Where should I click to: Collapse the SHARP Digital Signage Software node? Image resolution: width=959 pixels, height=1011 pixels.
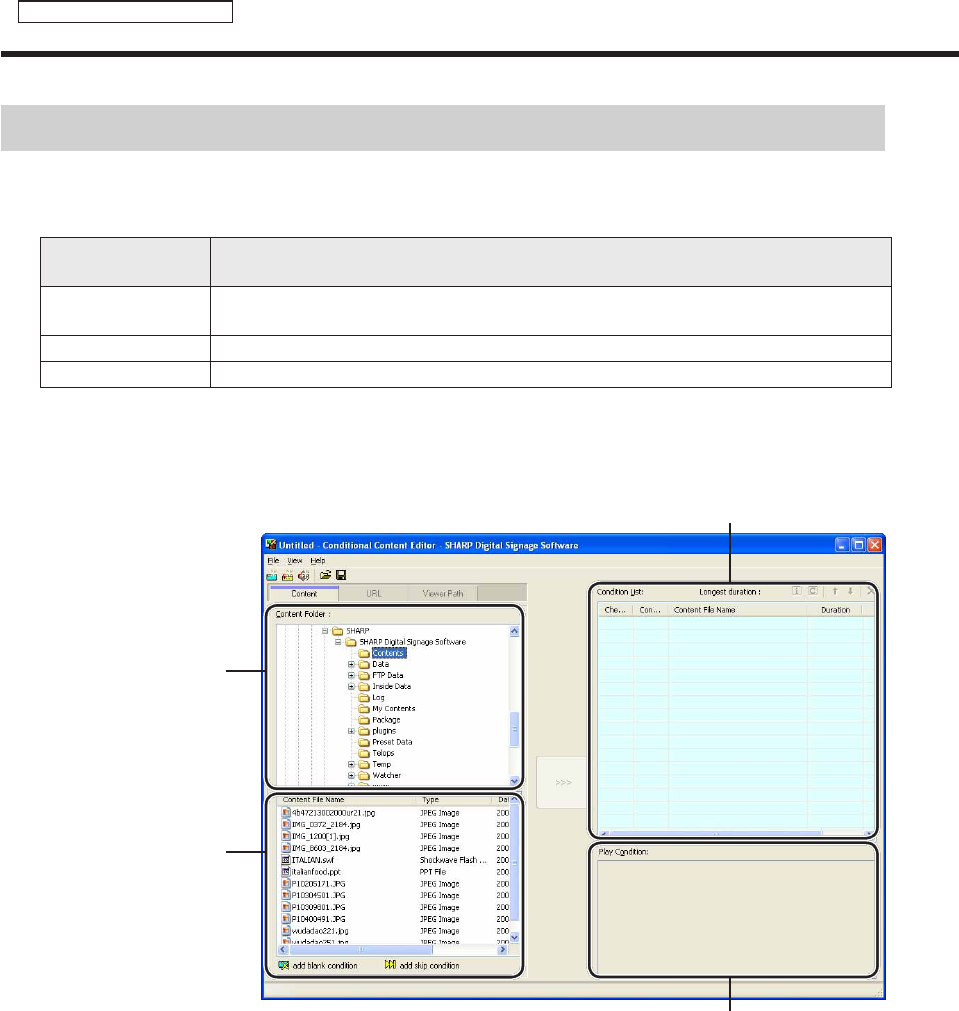[338, 642]
